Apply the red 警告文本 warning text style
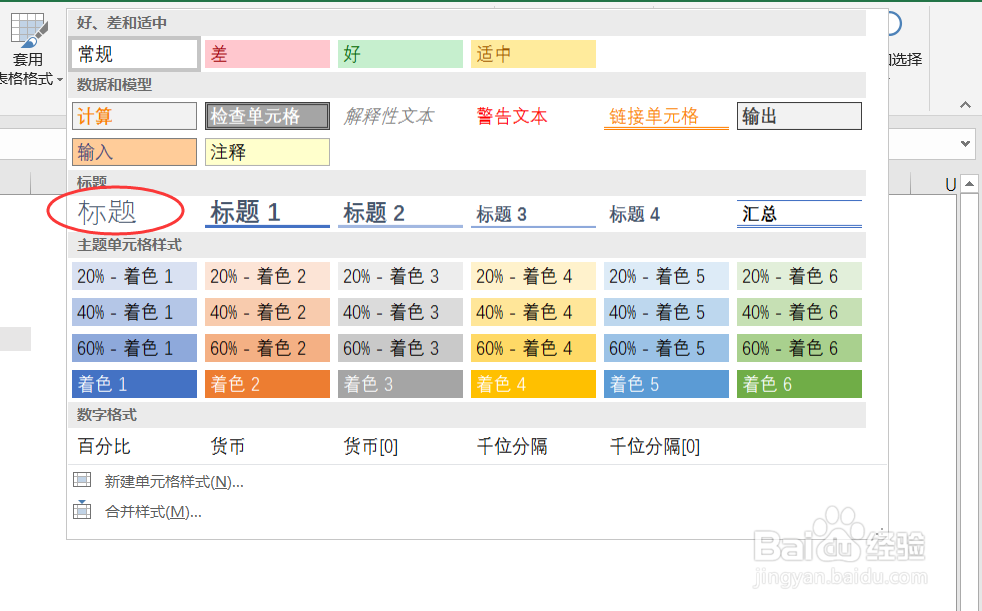The height and width of the screenshot is (611, 982). coord(533,116)
